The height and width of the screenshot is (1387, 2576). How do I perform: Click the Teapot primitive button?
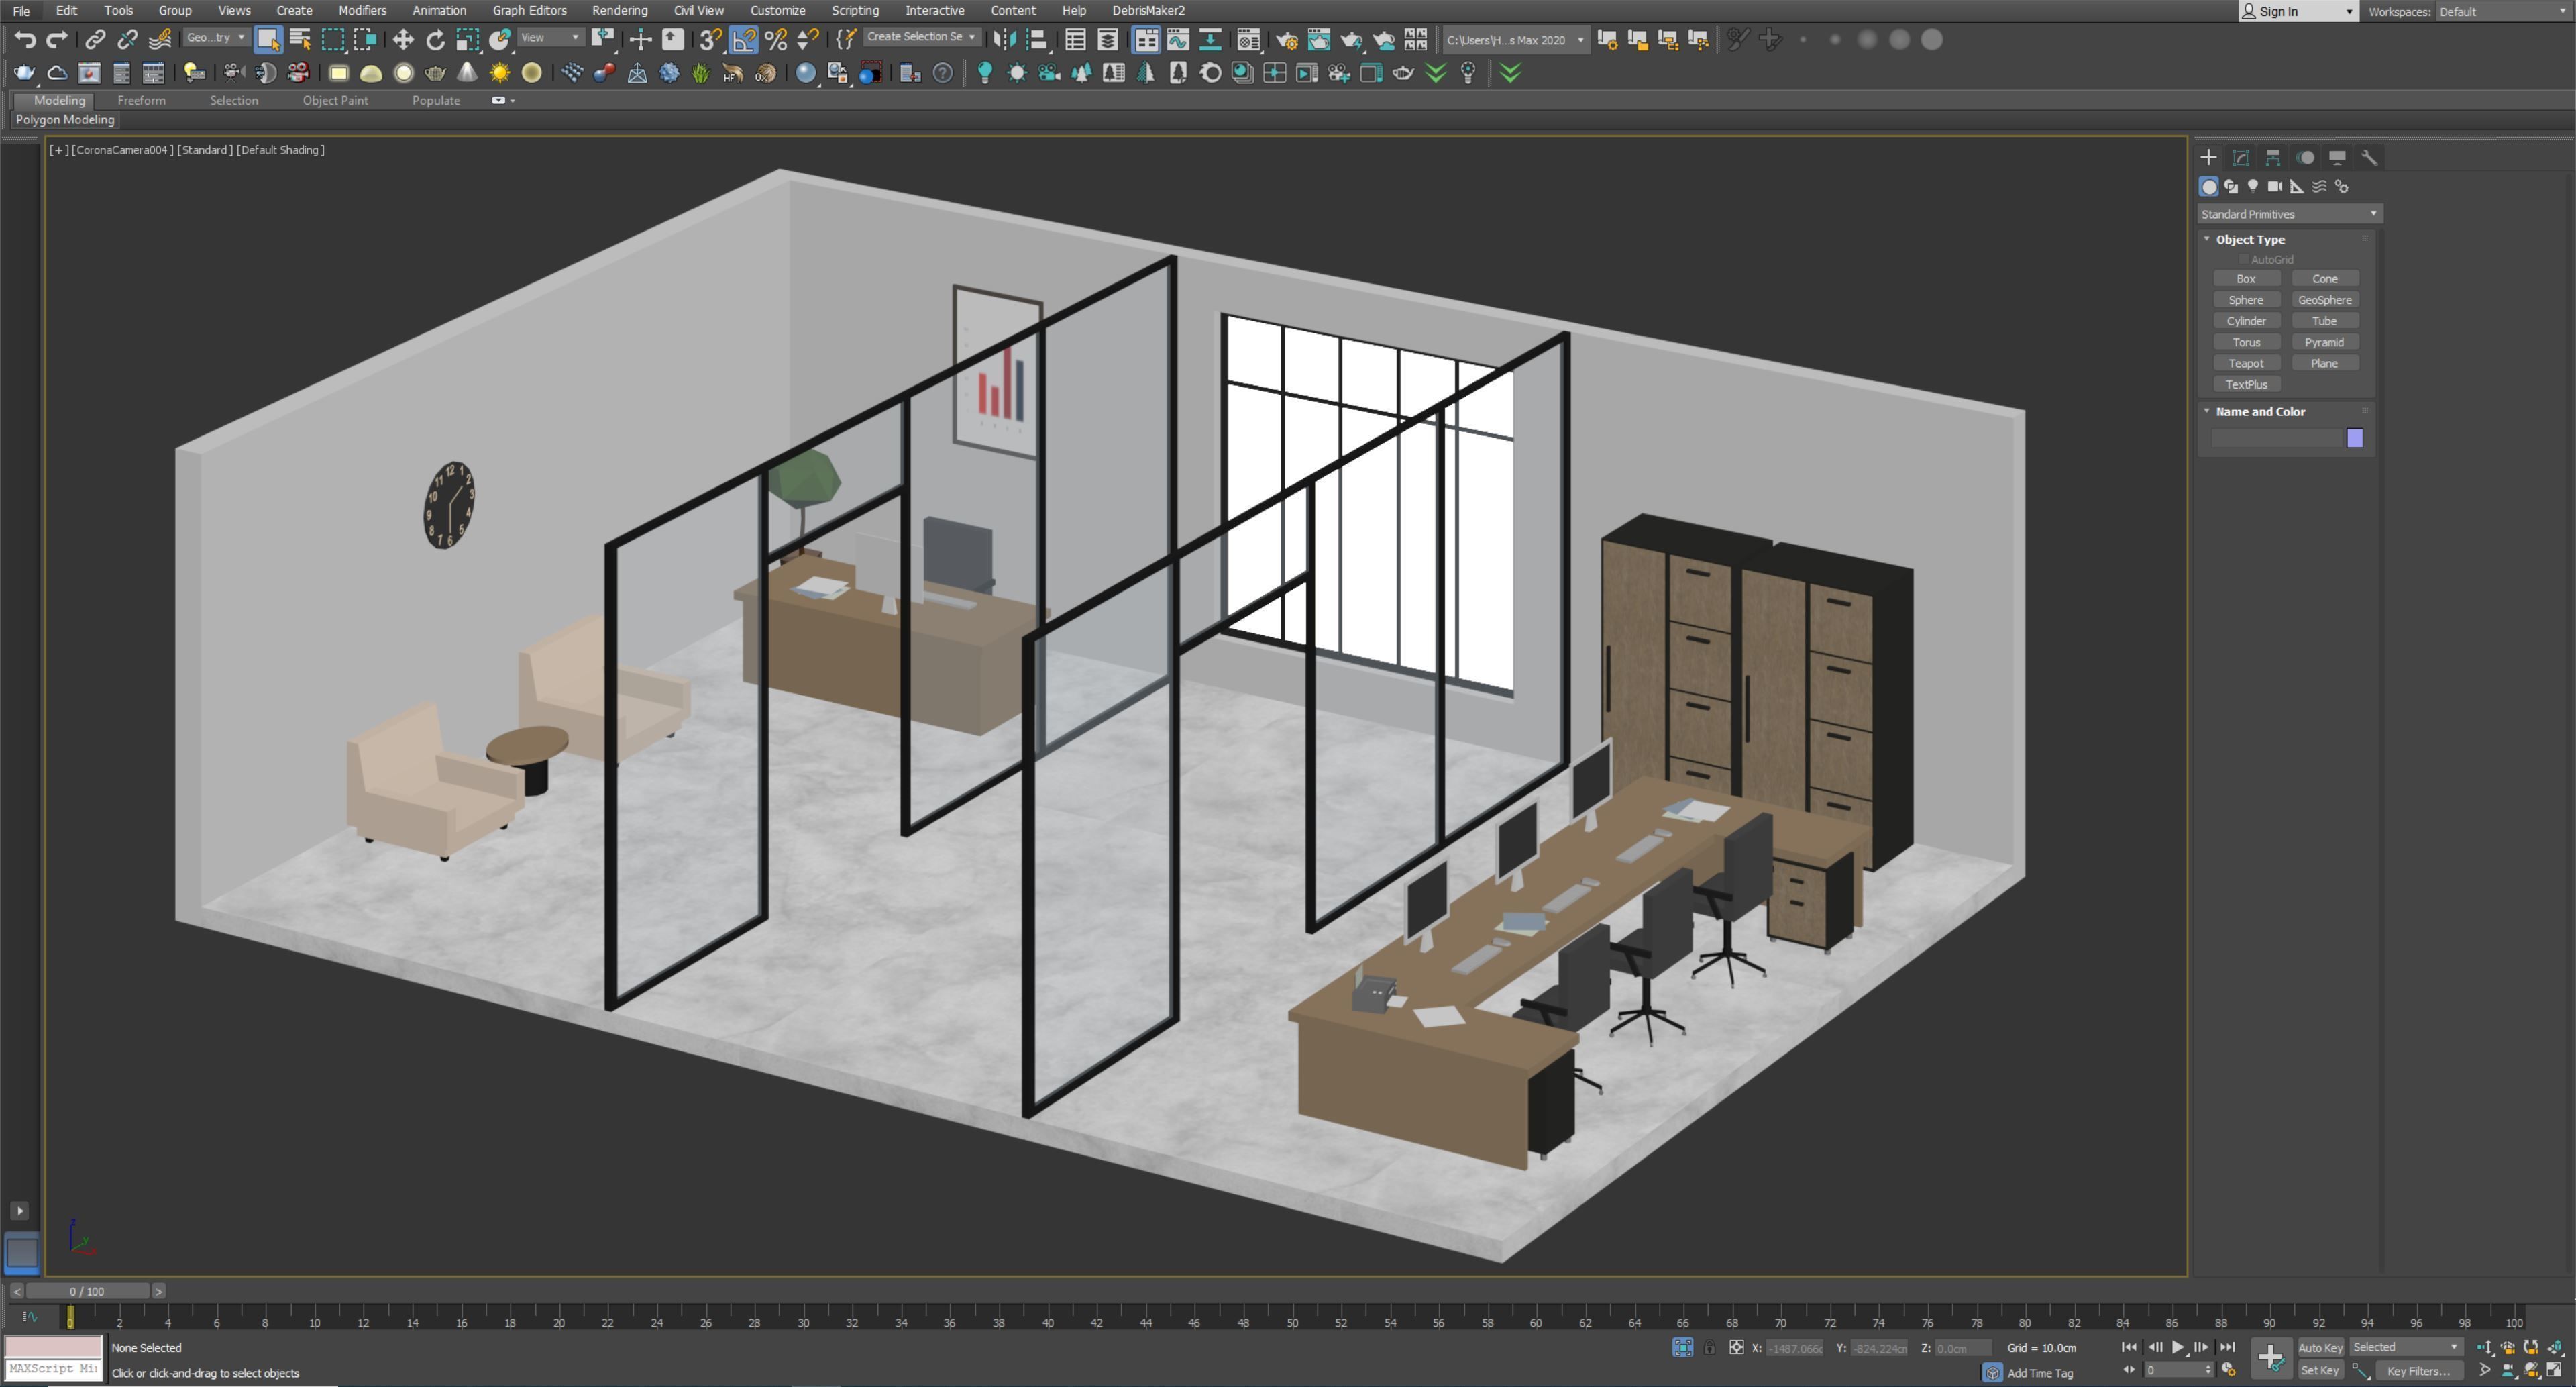[x=2246, y=363]
